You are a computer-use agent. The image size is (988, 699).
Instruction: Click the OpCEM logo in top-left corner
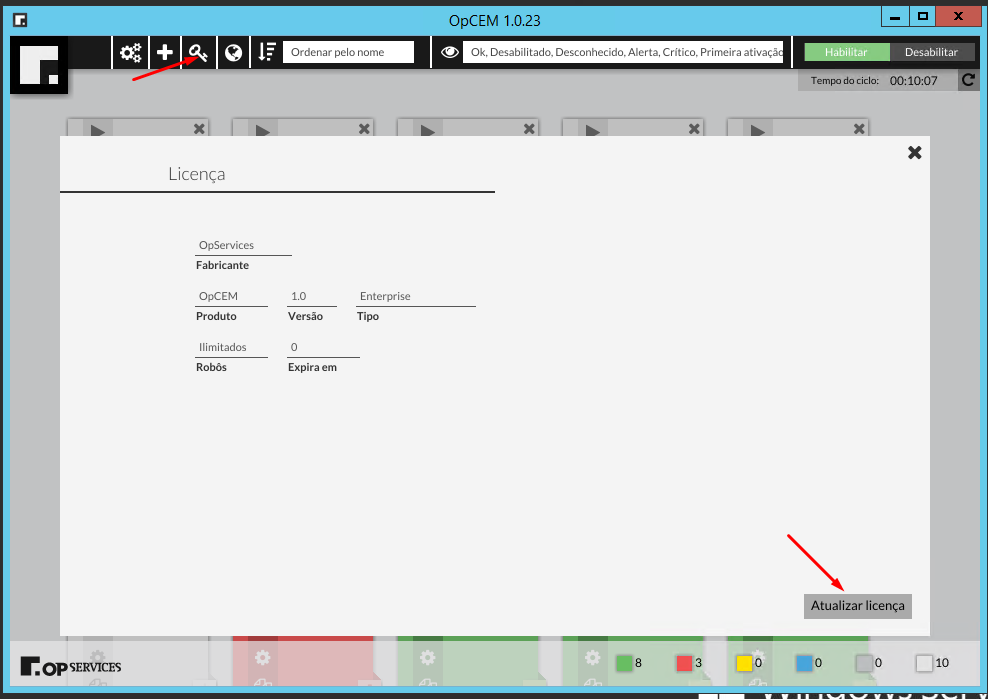(39, 66)
